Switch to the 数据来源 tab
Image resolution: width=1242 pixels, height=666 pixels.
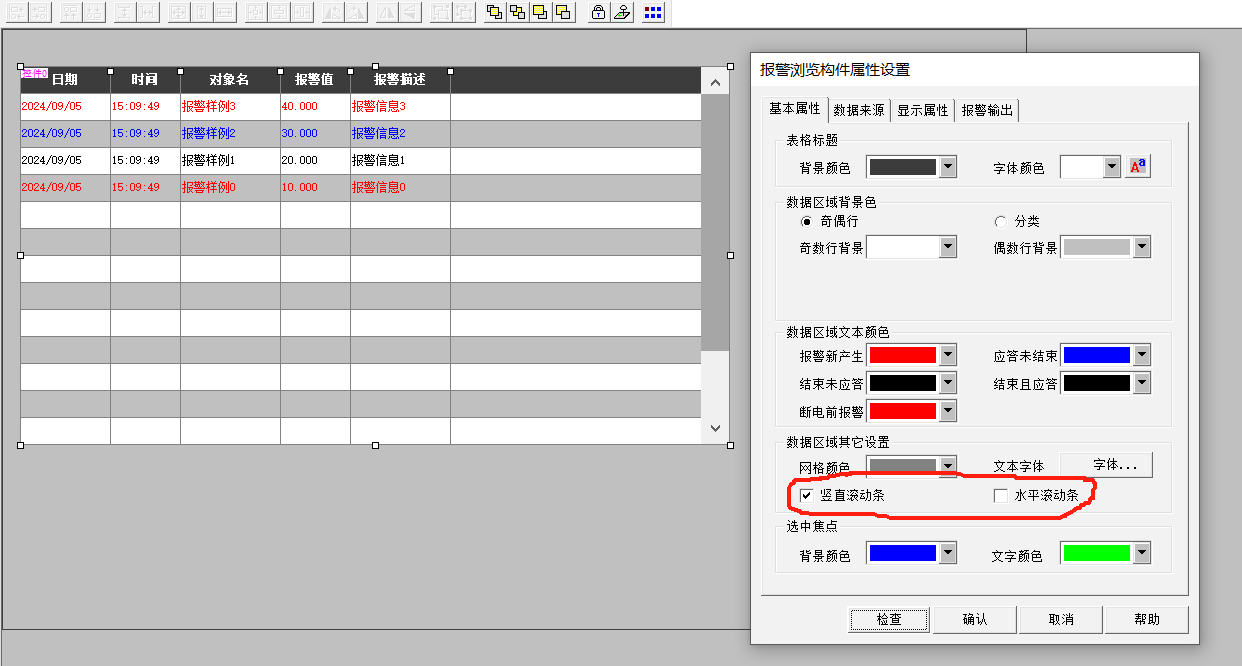point(858,110)
